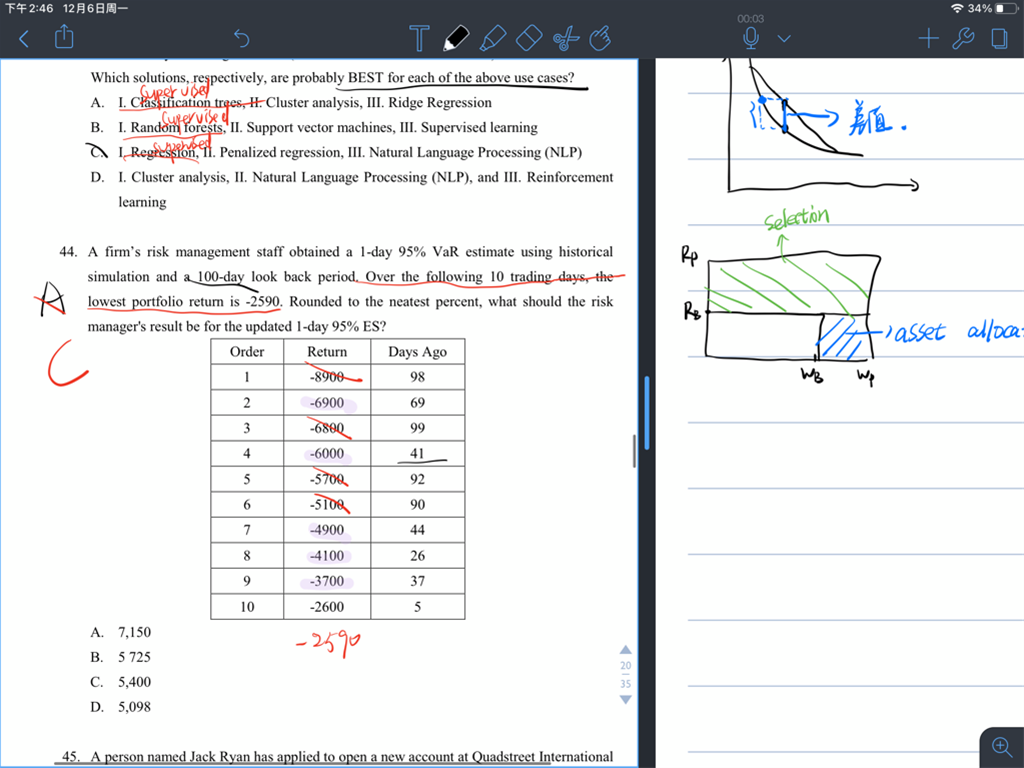Screen dimensions: 1024x768
Task: Click the handwritten red -2590 note
Action: coord(328,643)
